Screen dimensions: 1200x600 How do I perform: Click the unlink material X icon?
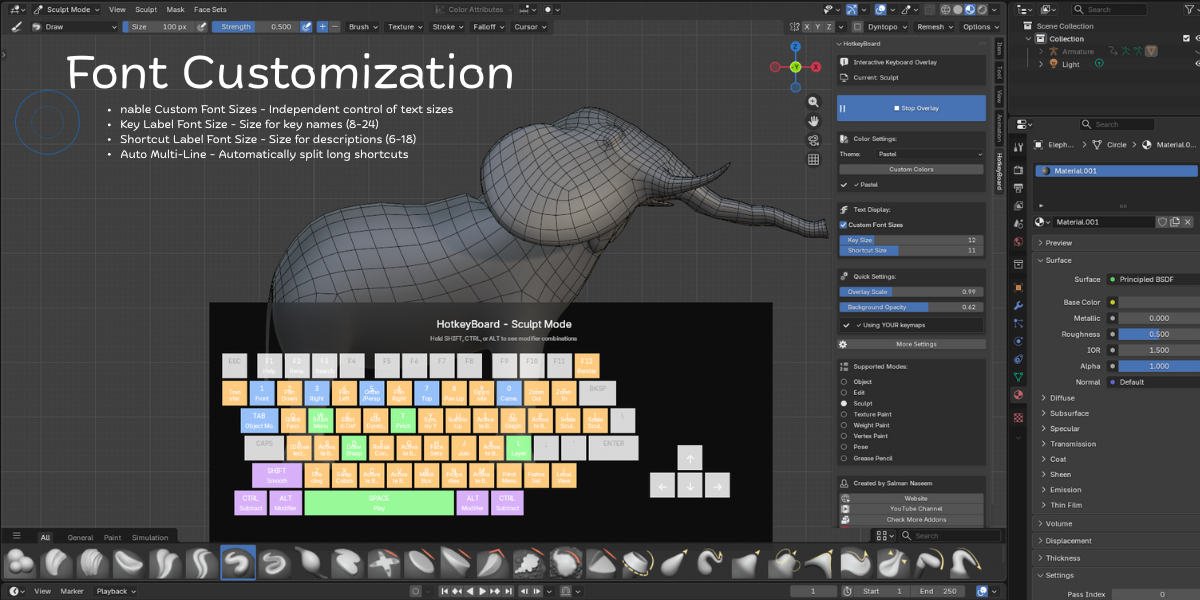click(1189, 222)
